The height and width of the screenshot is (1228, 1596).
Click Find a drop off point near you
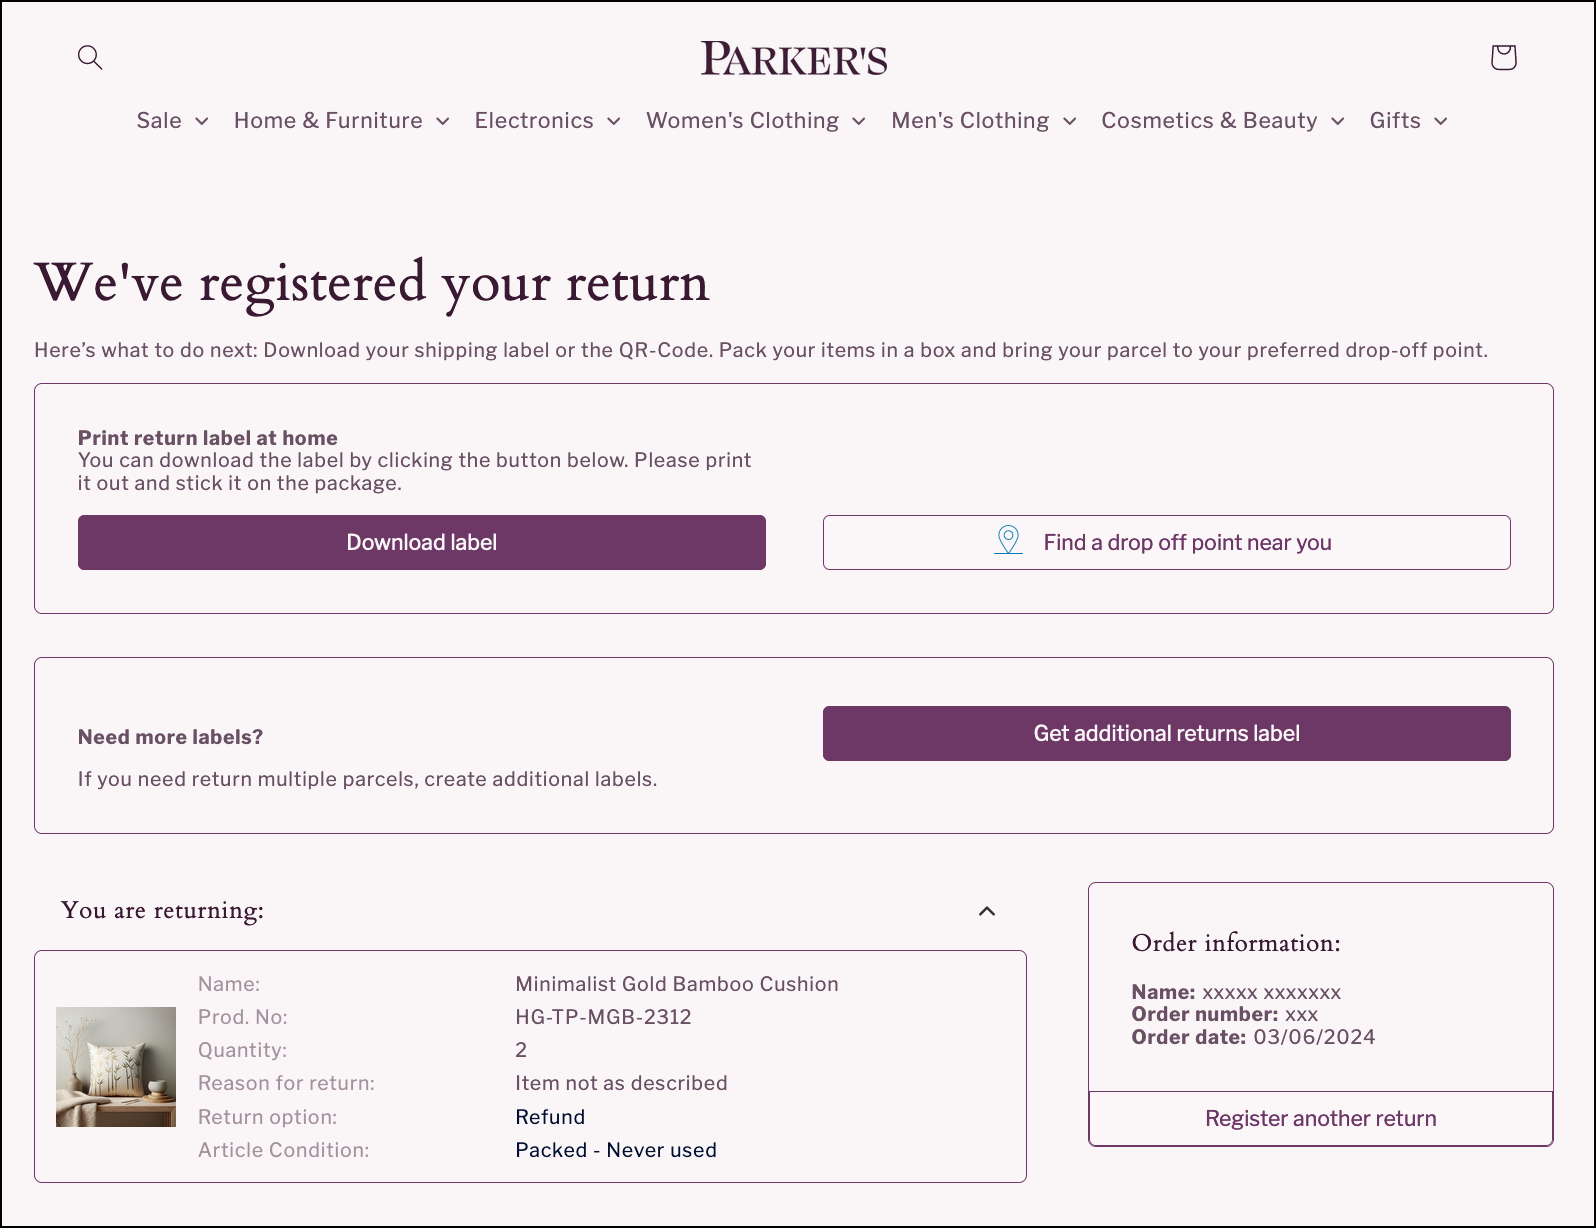(1166, 542)
